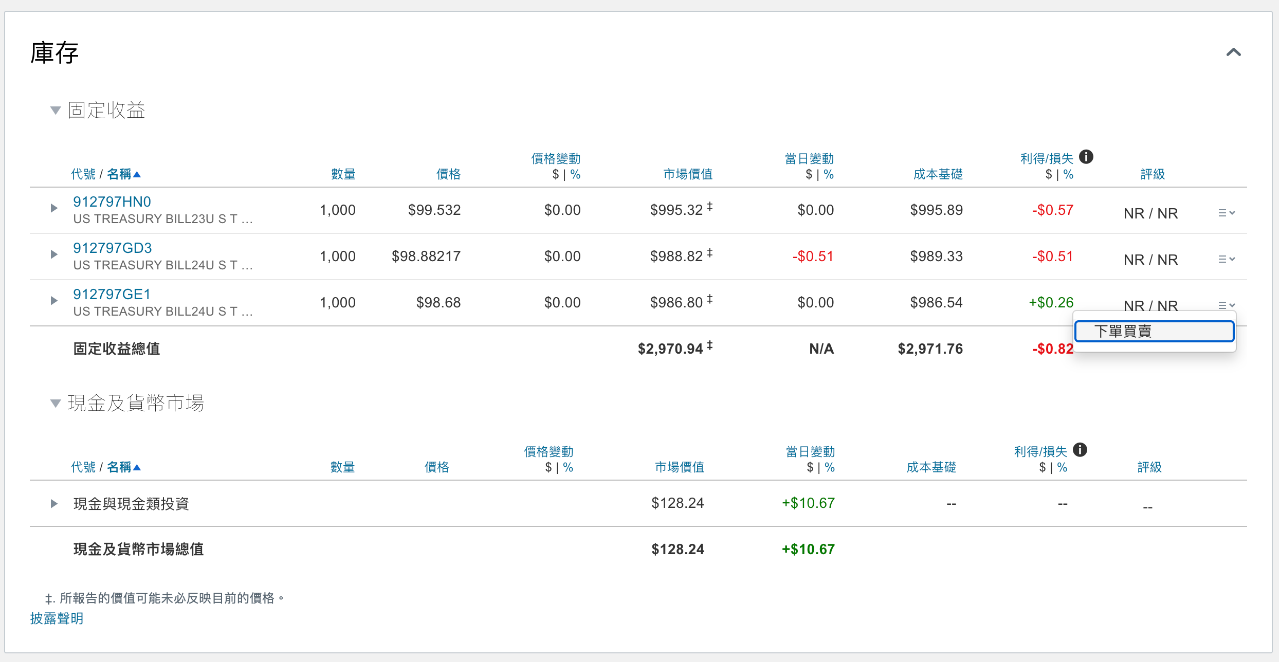
Task: Expand details for the 912797HN0 bond row
Action: (53, 210)
